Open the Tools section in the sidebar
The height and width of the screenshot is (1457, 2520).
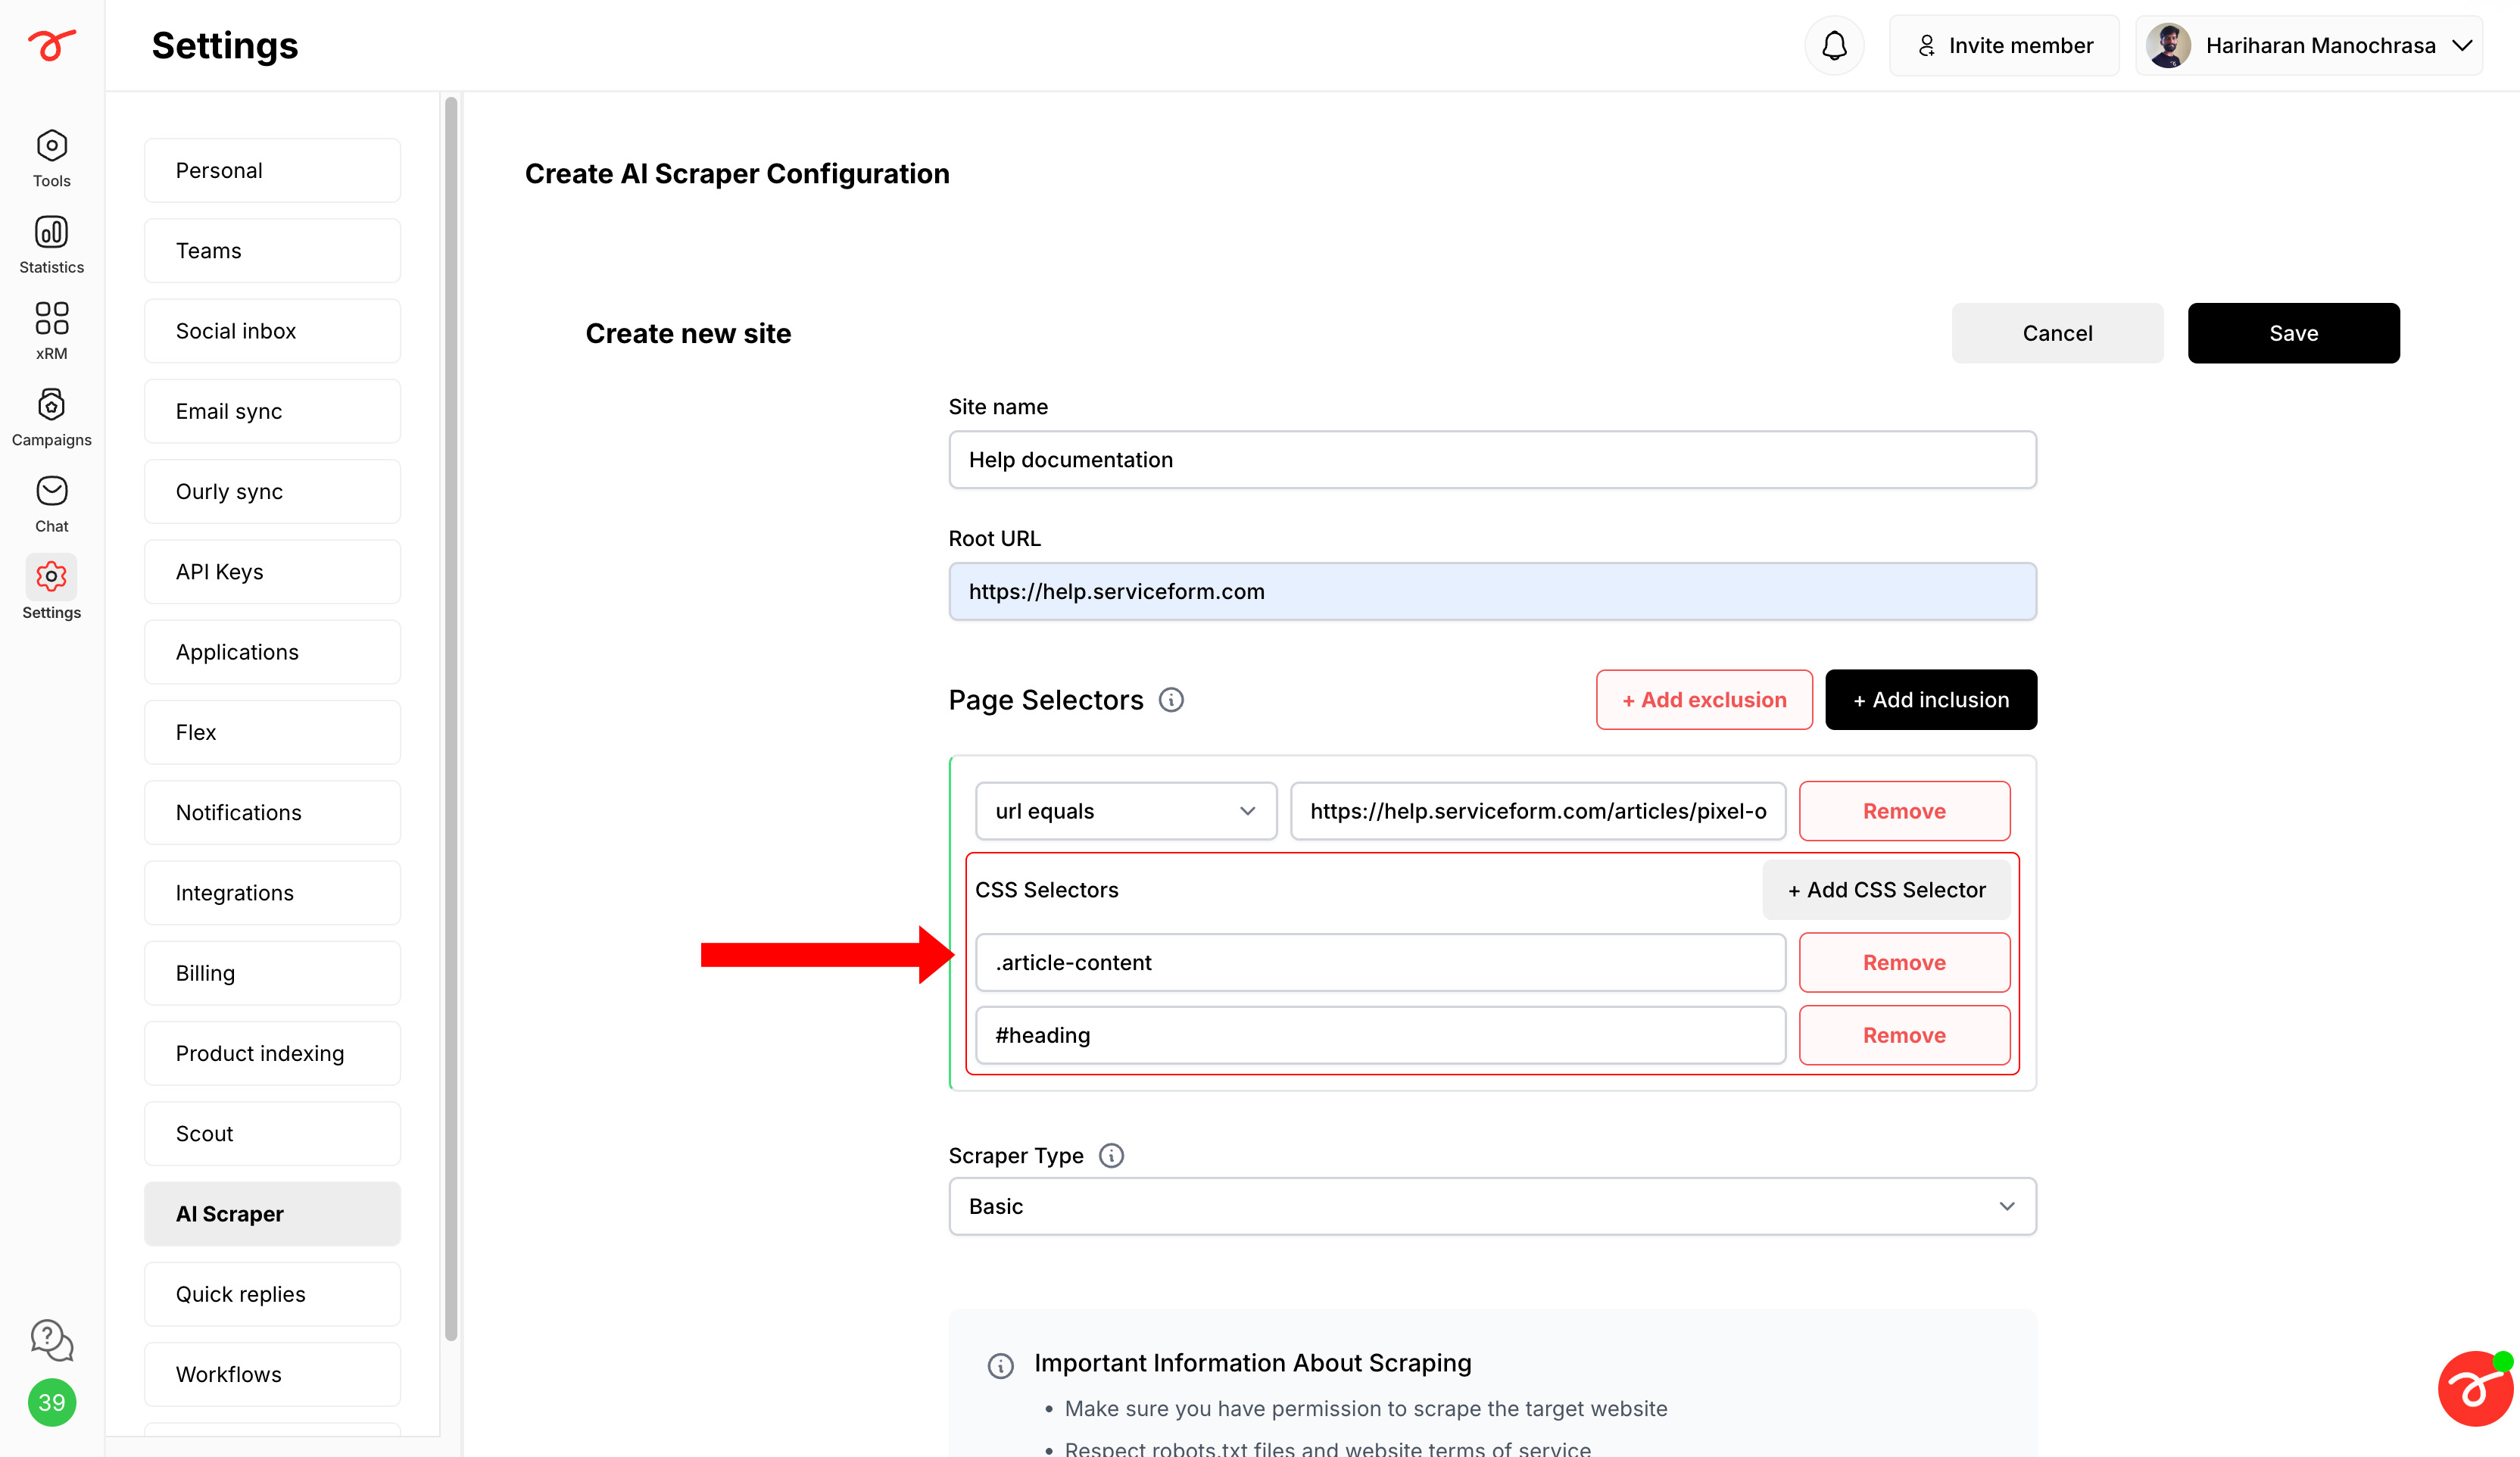pos(51,158)
